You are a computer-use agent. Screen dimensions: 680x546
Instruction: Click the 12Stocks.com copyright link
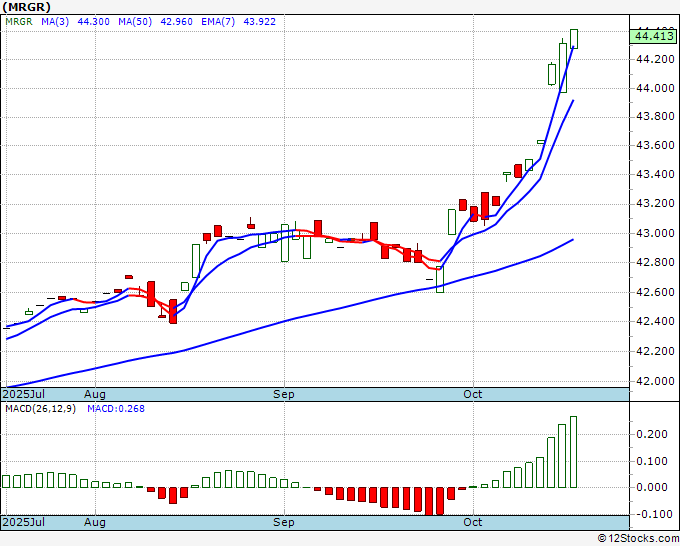click(638, 539)
